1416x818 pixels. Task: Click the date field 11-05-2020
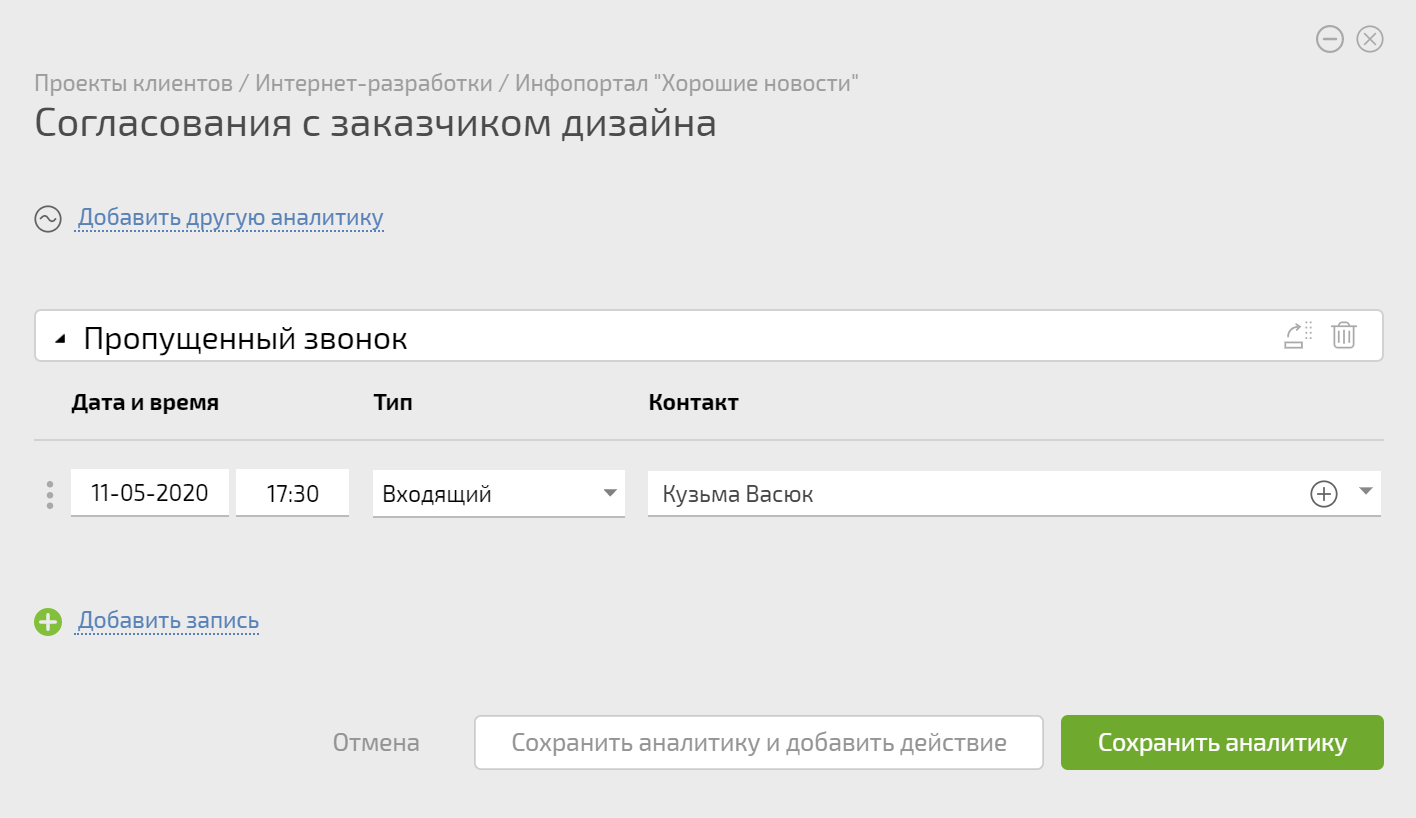pyautogui.click(x=149, y=493)
